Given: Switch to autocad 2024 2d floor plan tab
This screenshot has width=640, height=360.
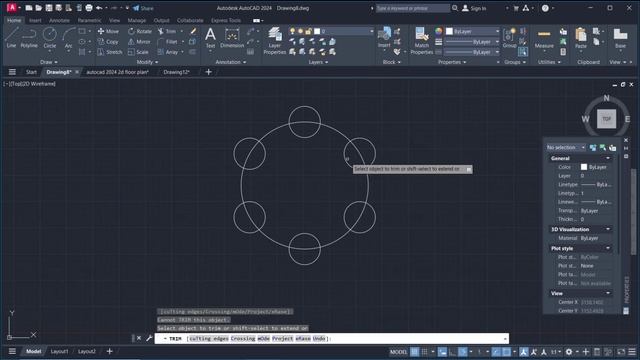Looking at the screenshot, I should [117, 72].
